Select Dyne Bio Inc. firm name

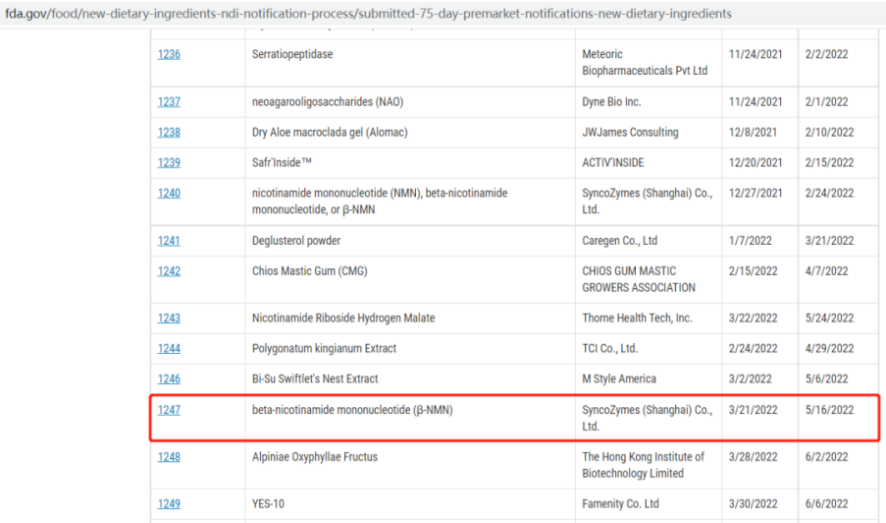(x=611, y=102)
